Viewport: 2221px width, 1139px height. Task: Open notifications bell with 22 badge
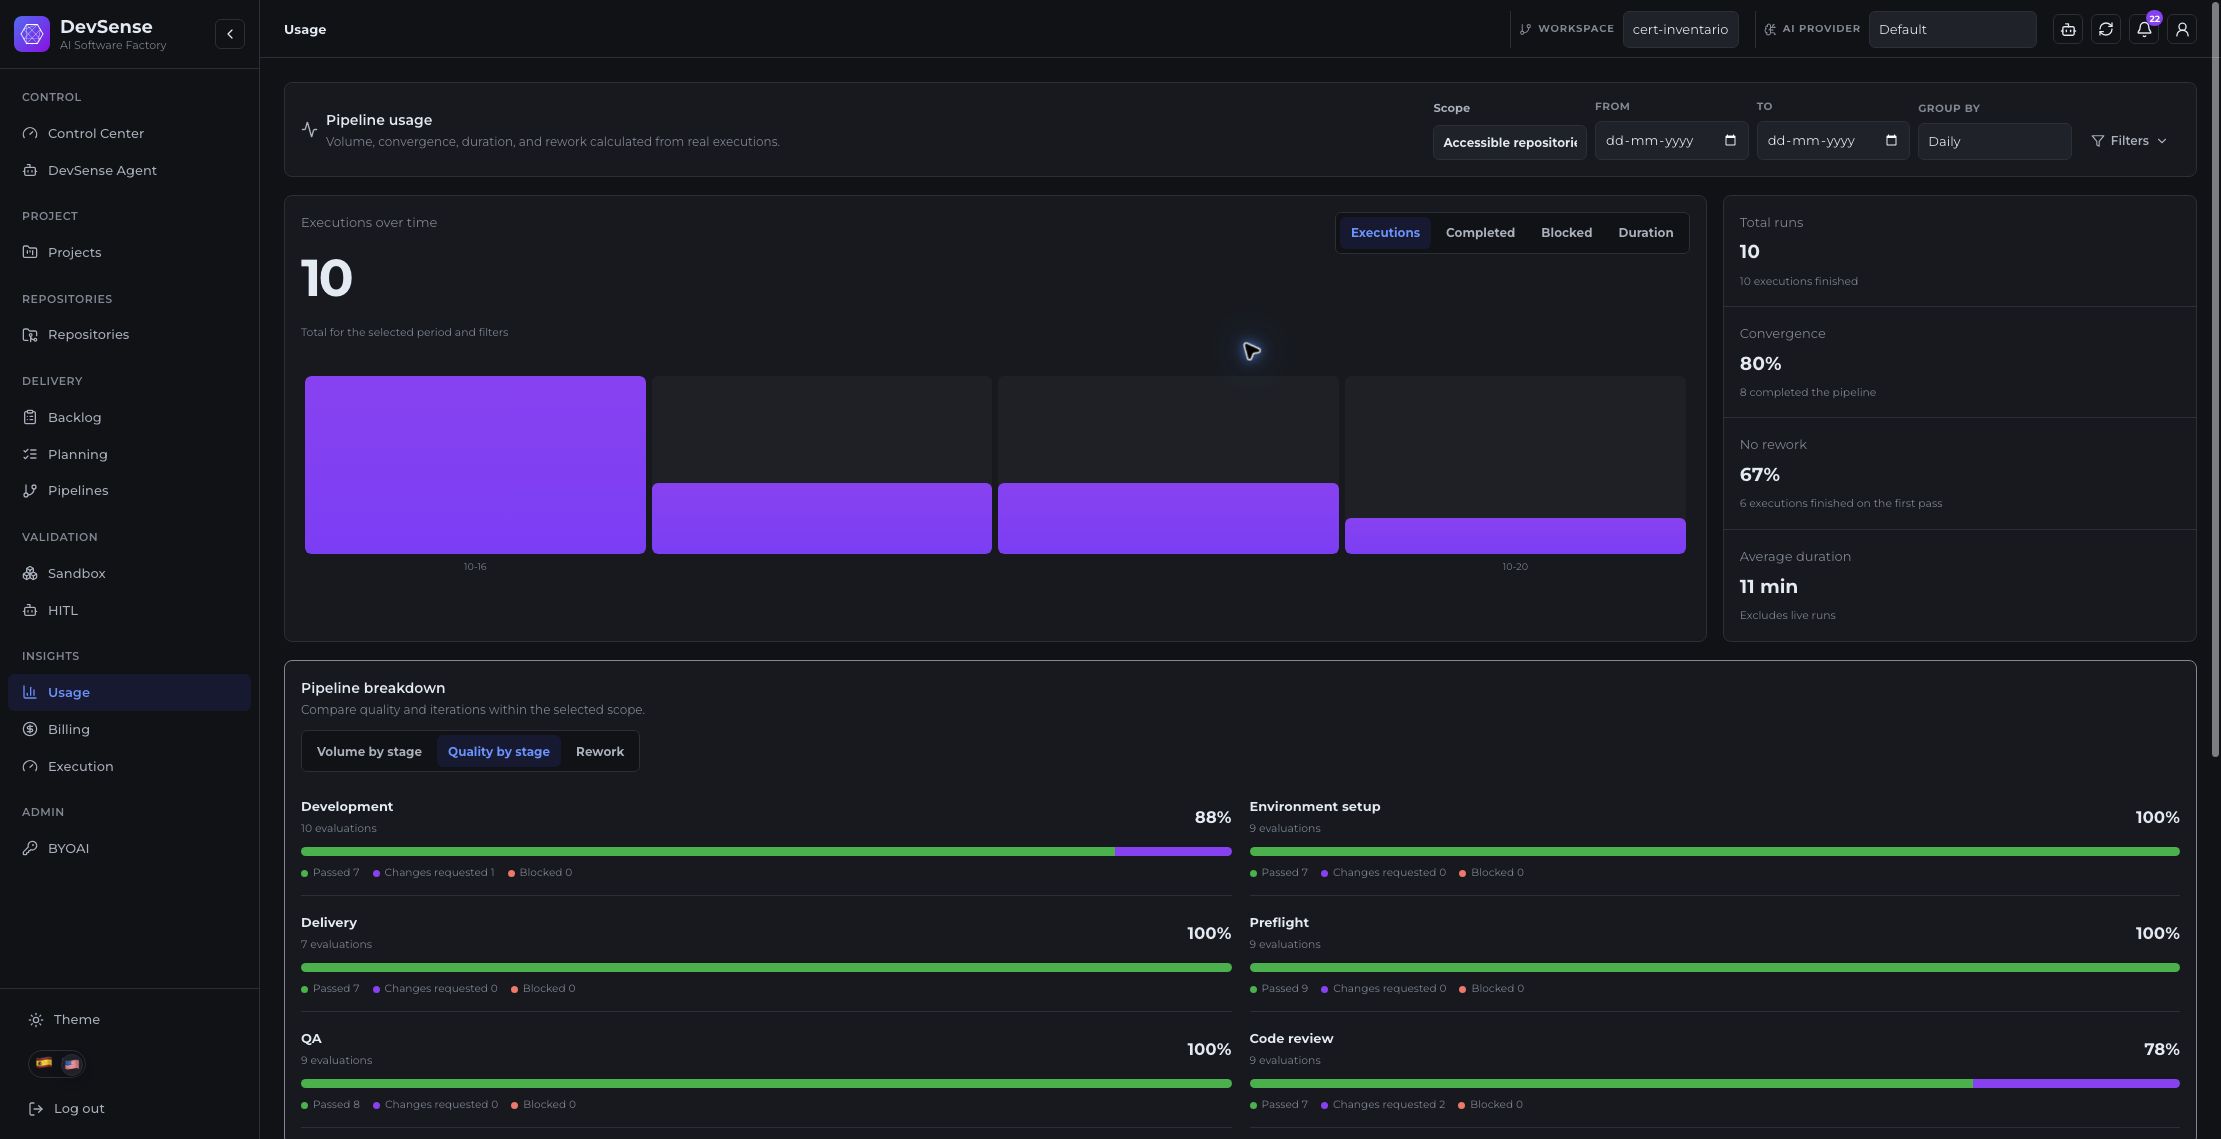coord(2144,29)
